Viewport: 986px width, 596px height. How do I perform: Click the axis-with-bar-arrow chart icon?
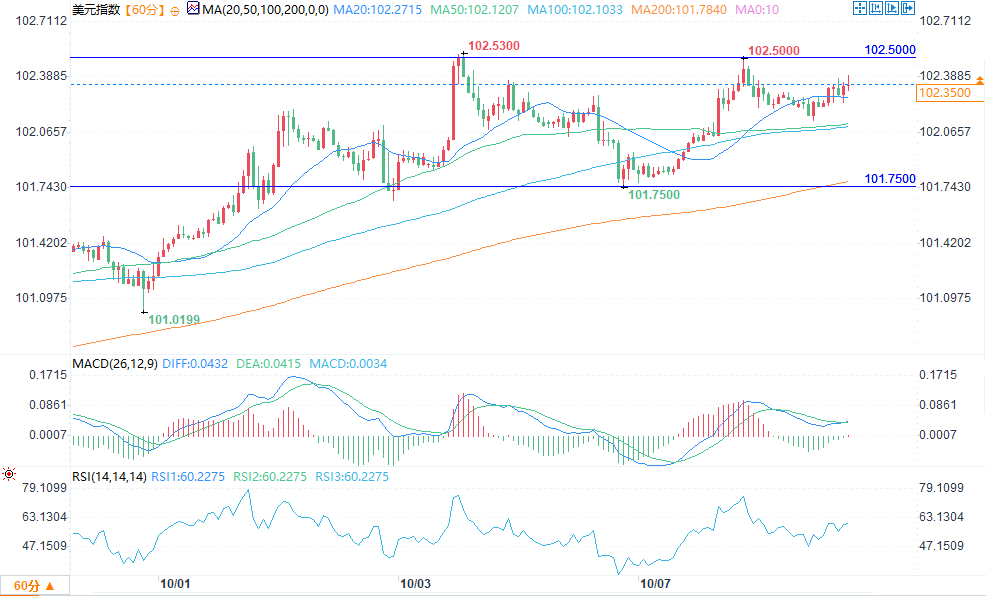click(x=875, y=8)
